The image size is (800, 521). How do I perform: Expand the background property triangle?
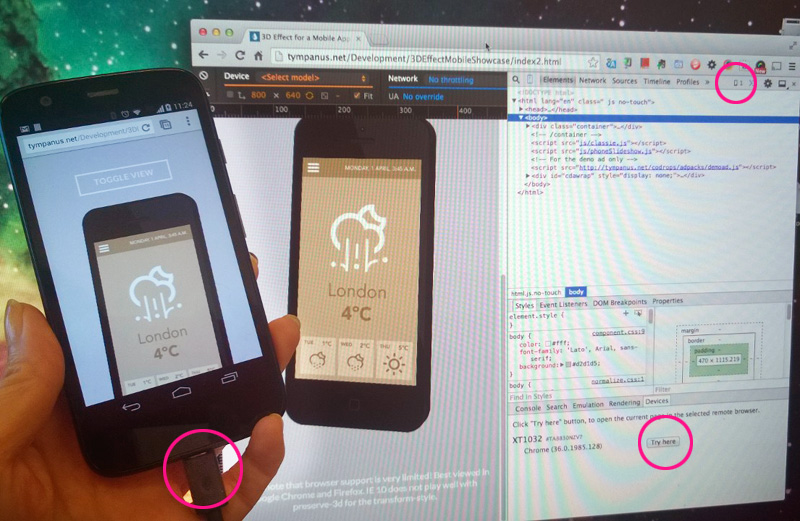pos(562,365)
